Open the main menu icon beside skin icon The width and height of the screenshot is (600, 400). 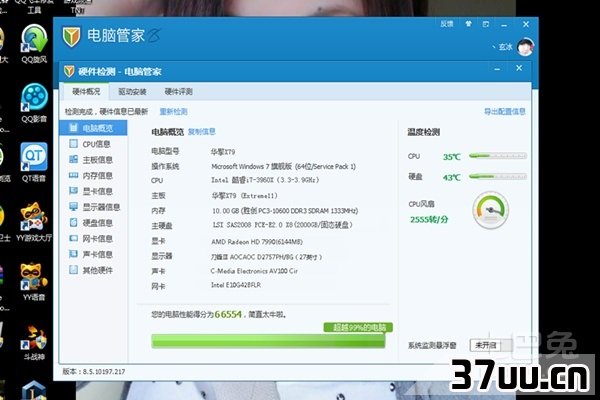click(x=486, y=24)
